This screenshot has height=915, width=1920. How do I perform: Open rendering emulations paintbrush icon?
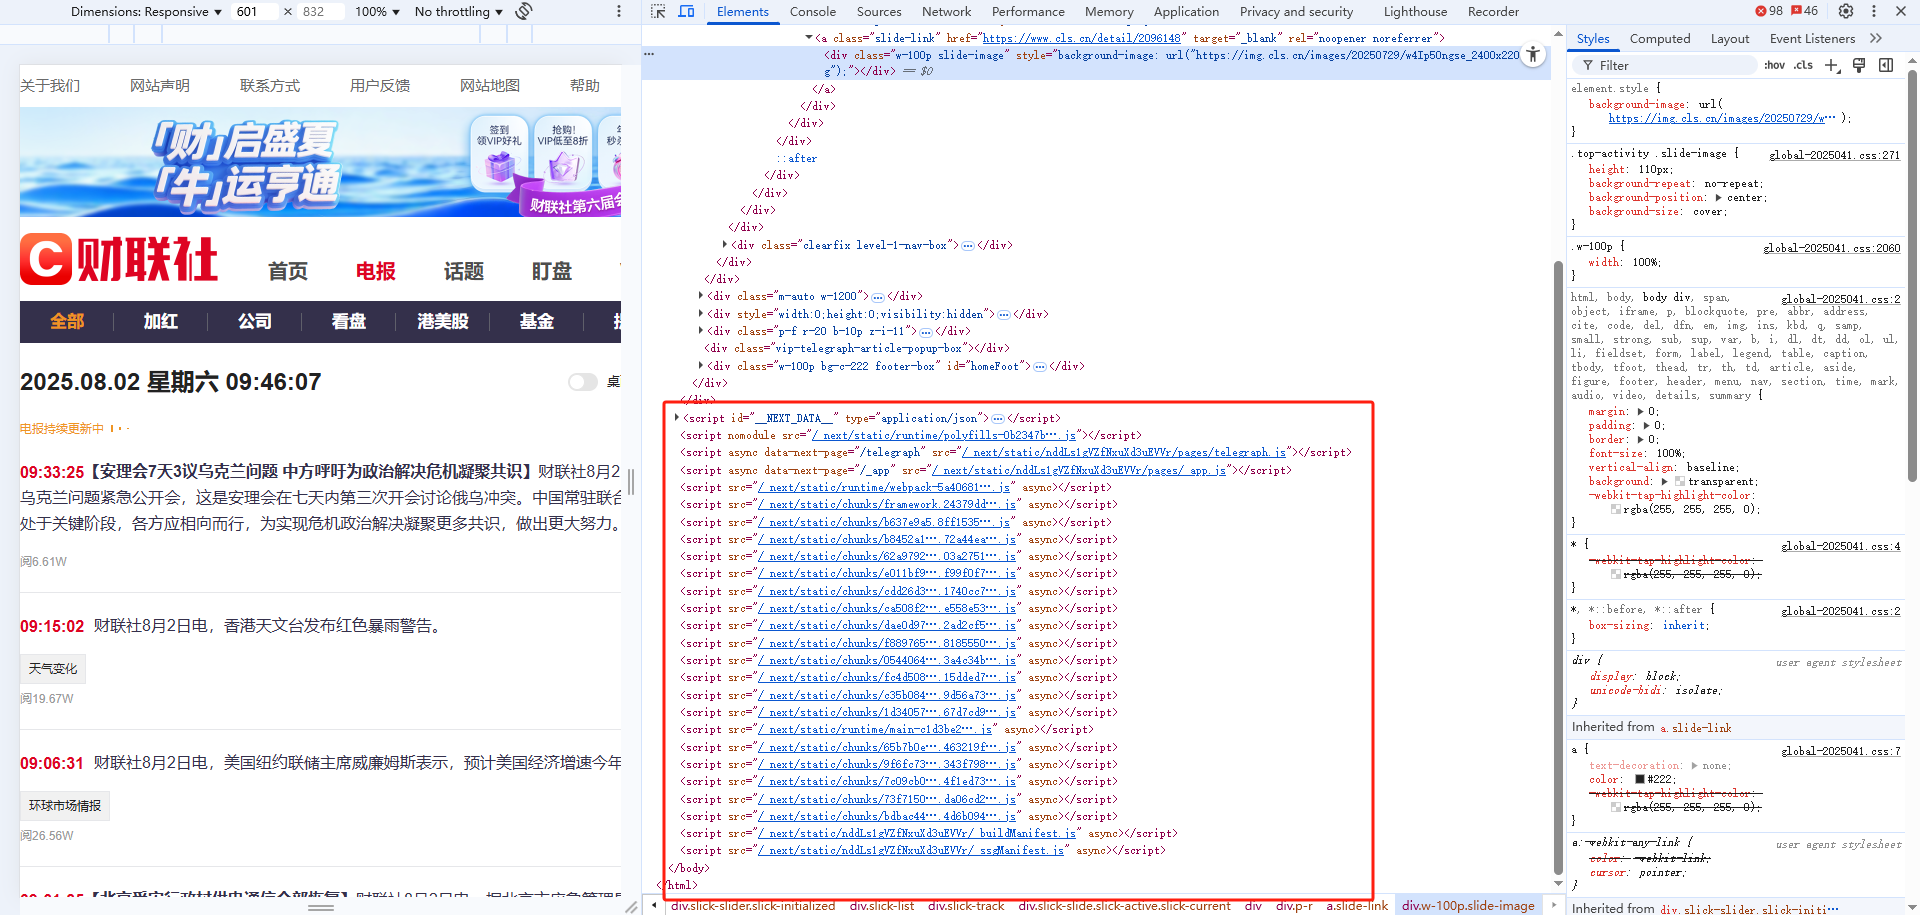pyautogui.click(x=1859, y=65)
